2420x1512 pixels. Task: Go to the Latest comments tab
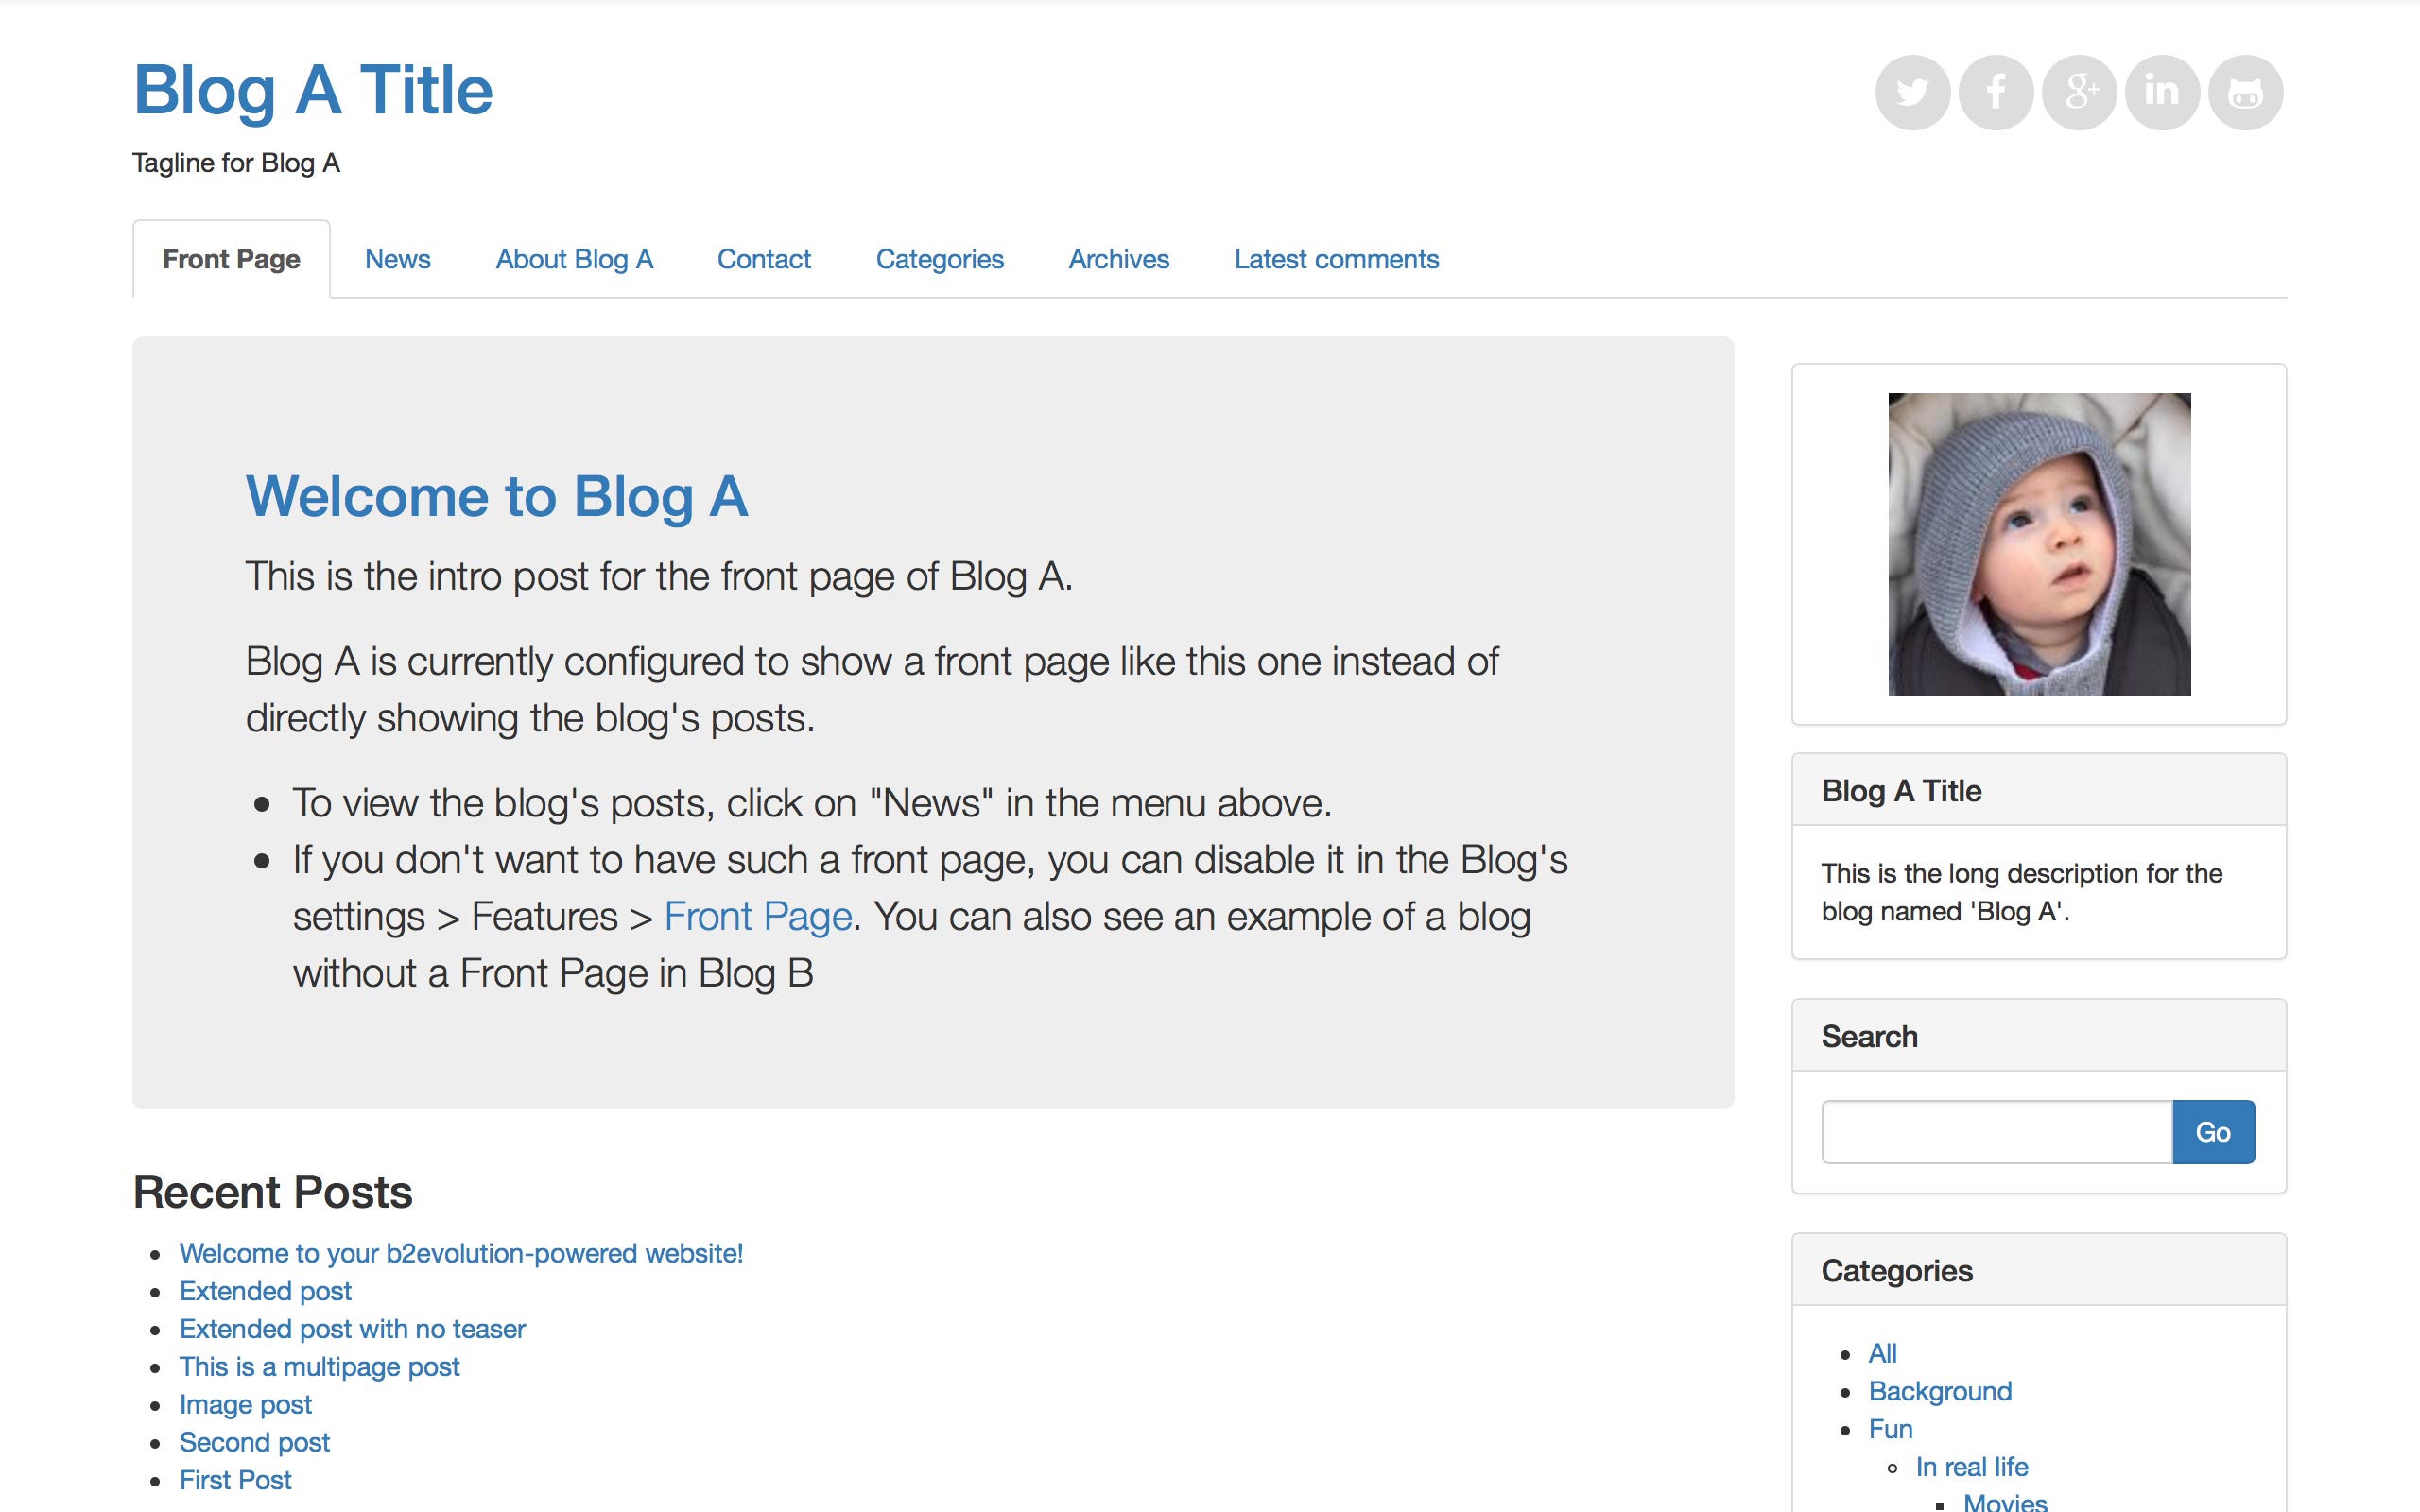[x=1336, y=259]
